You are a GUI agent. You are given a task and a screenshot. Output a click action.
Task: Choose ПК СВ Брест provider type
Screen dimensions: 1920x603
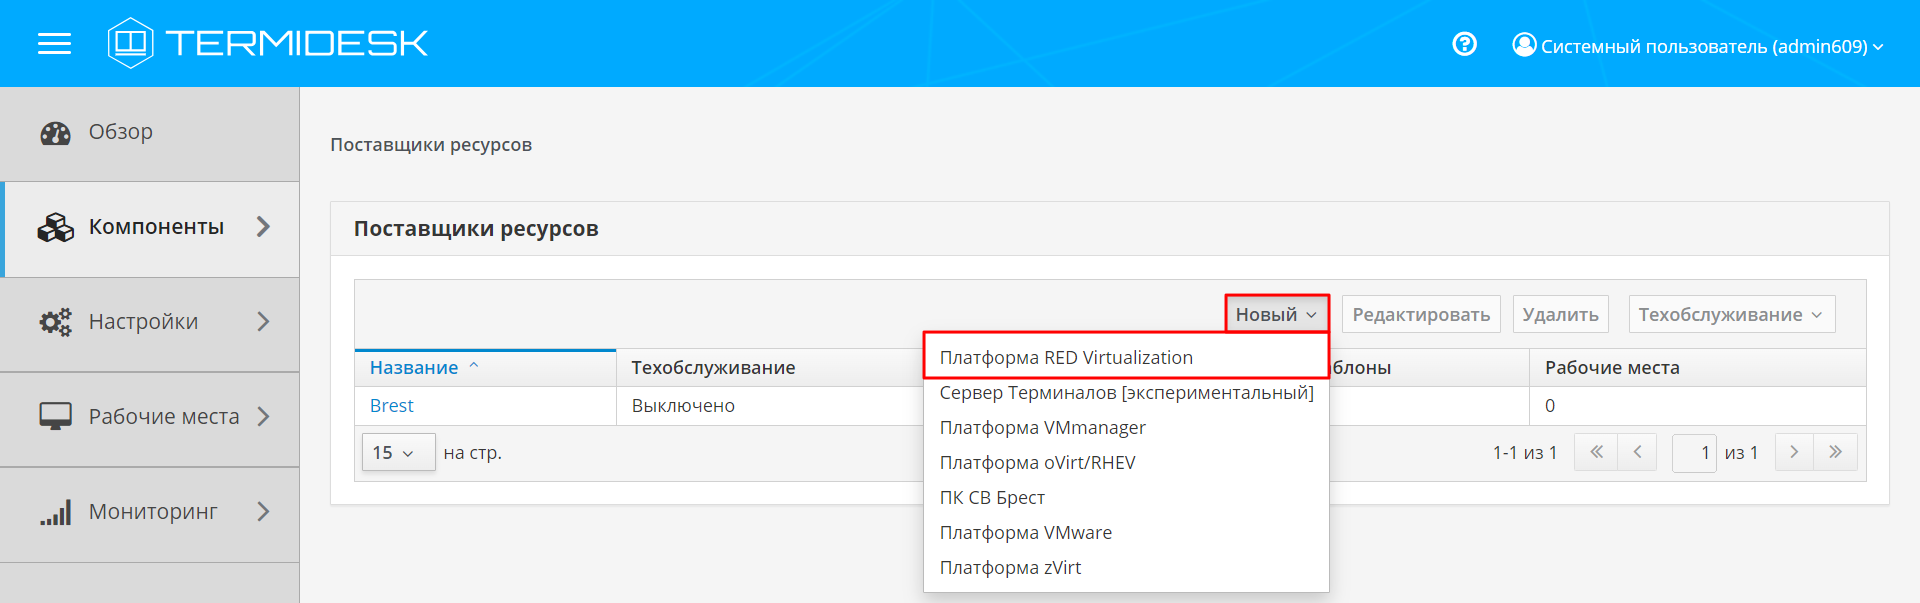click(x=992, y=497)
